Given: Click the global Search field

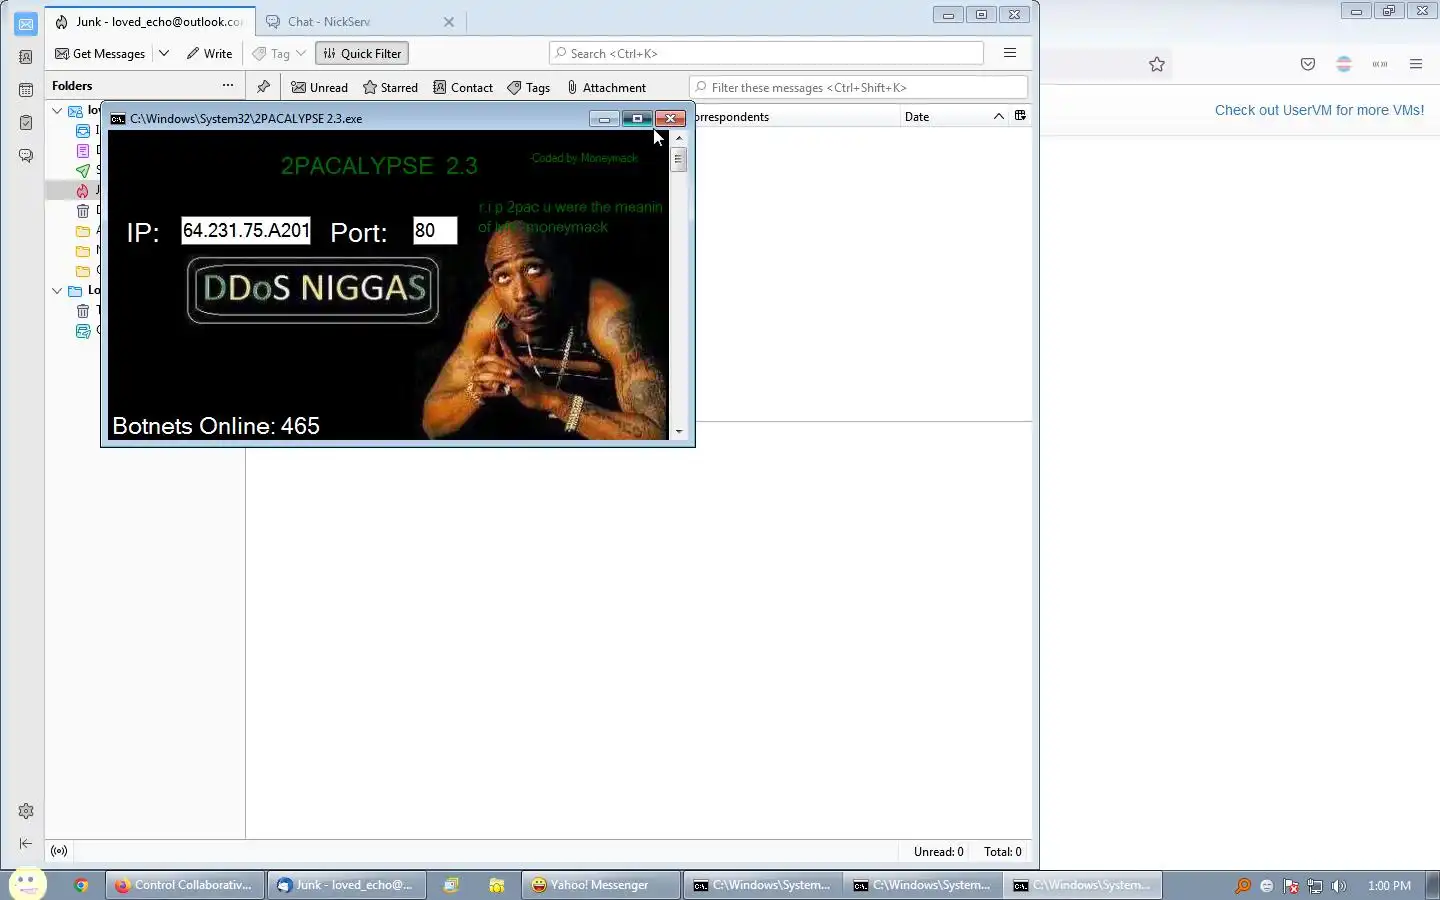Looking at the screenshot, I should (766, 54).
